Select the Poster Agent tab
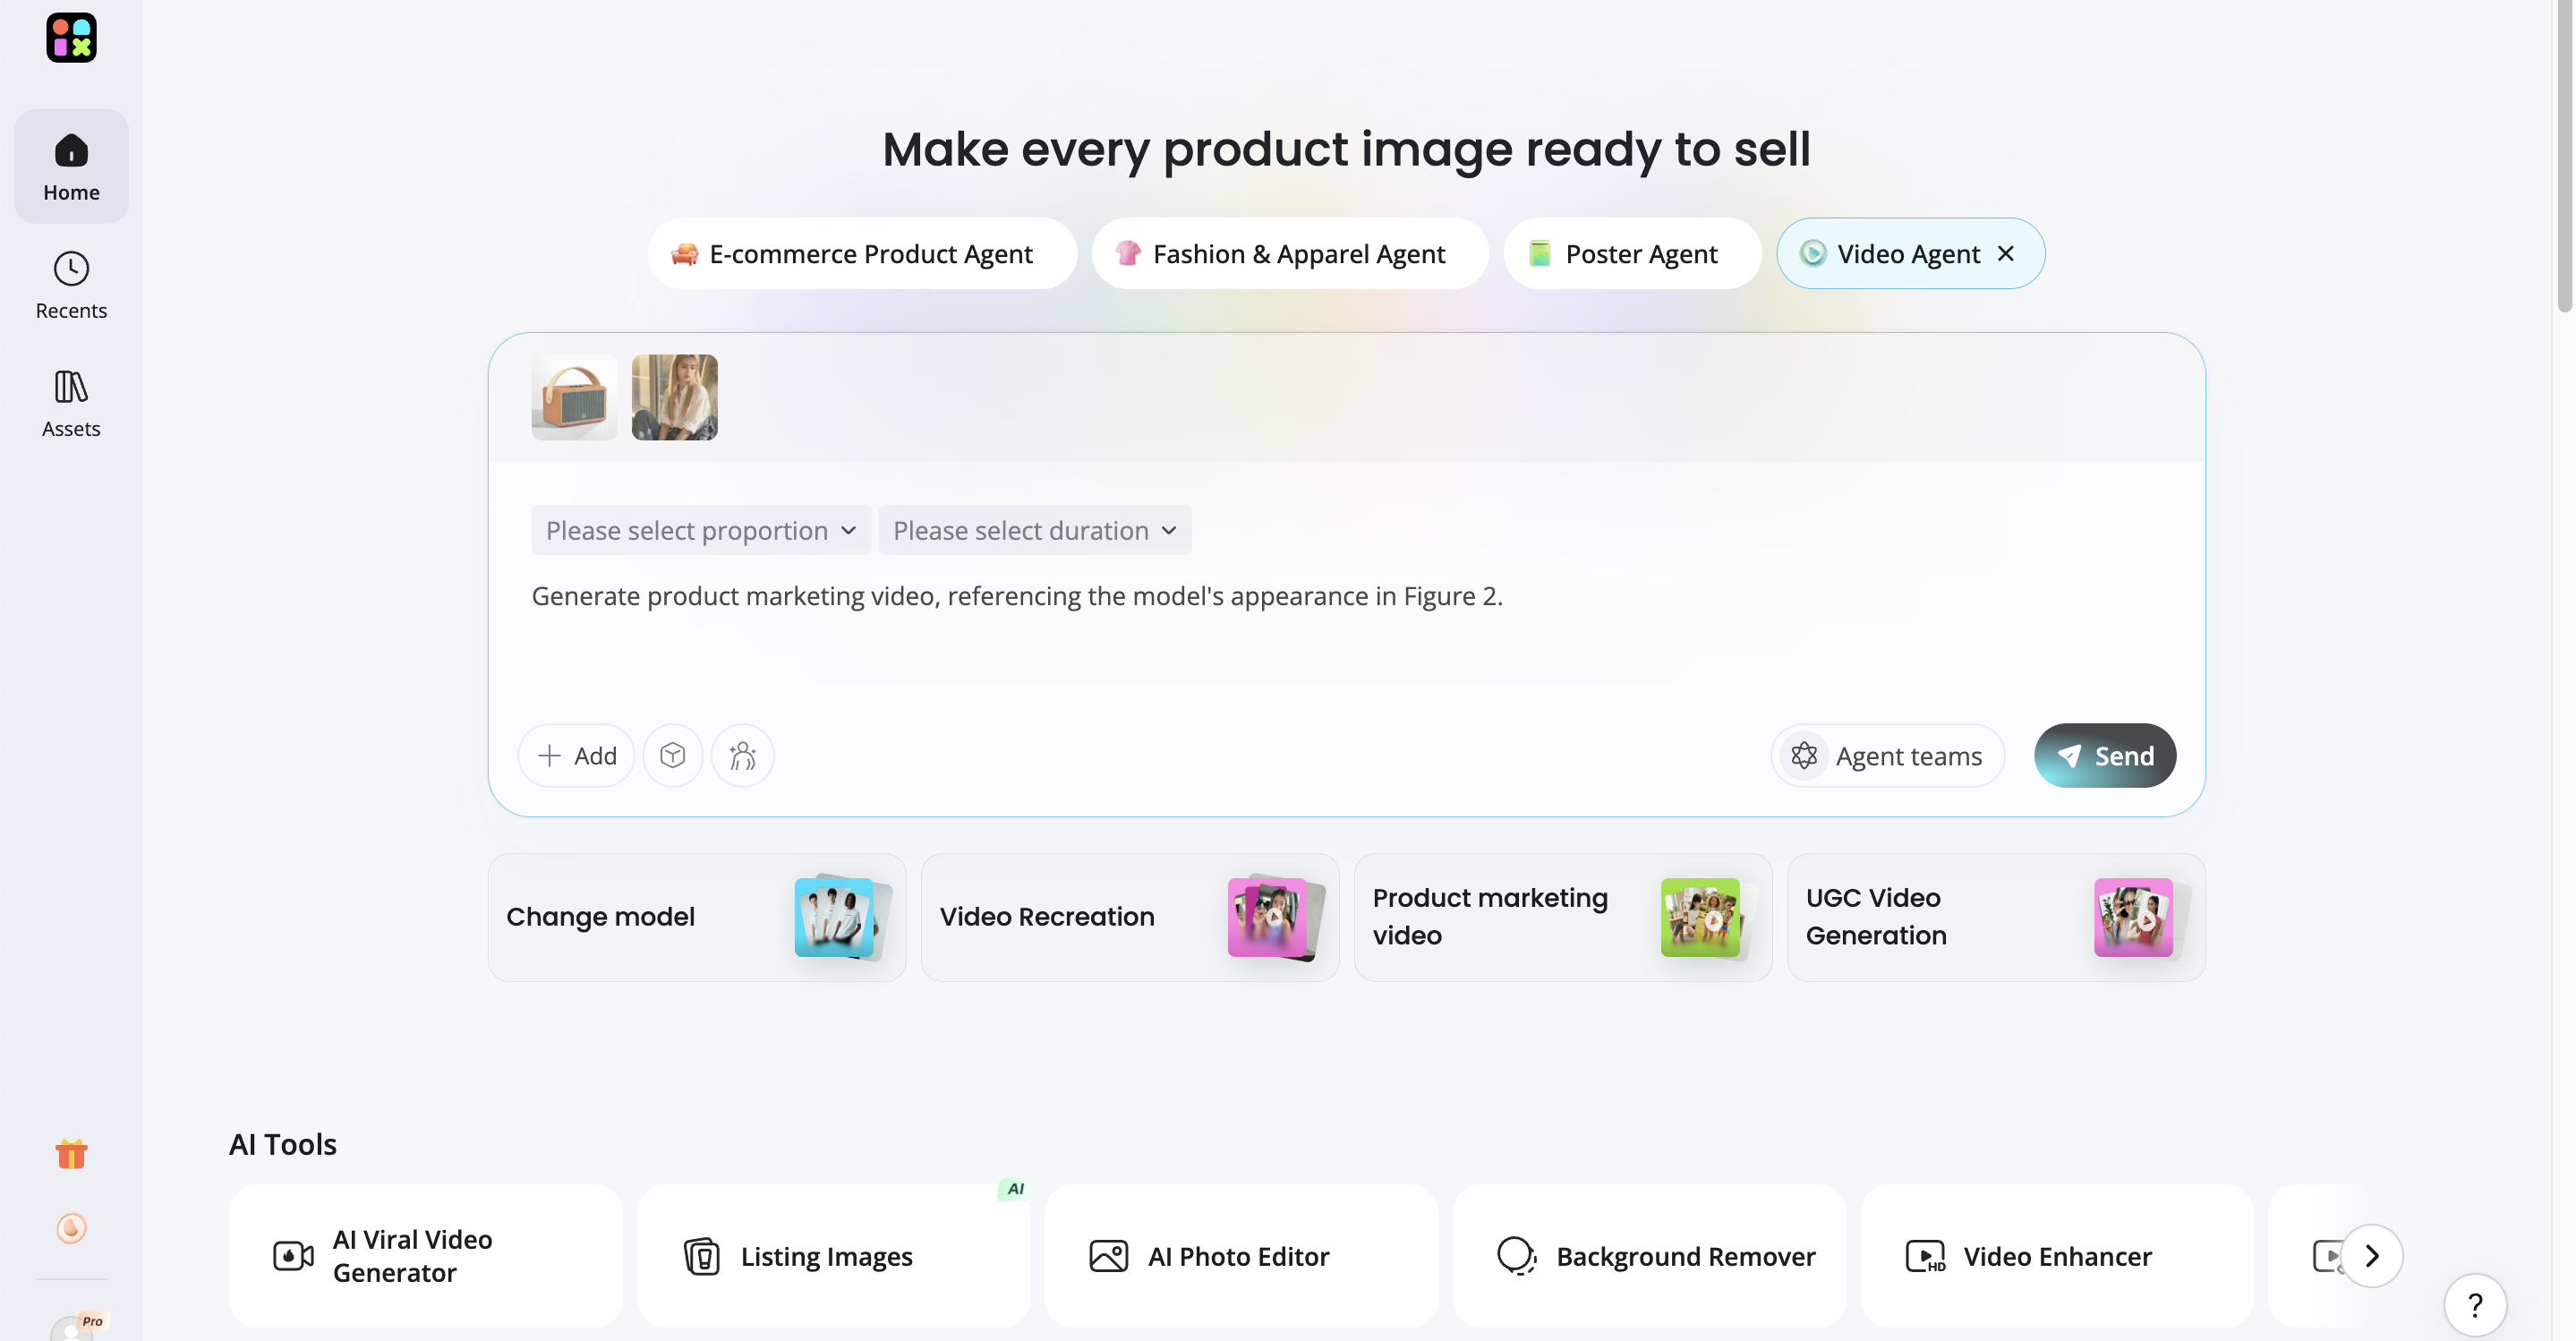Screen dimensions: 2576x1341 [1632, 254]
